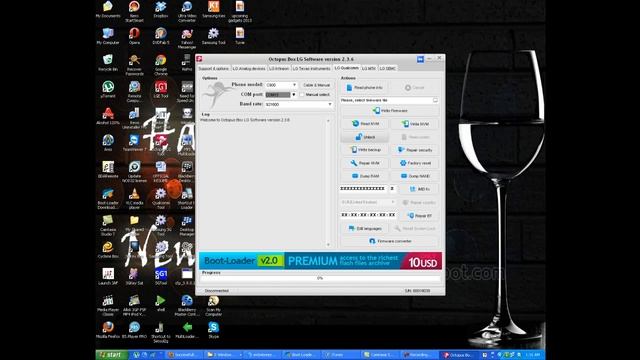Click the Write NVM button
The image size is (640, 360).
pos(415,124)
